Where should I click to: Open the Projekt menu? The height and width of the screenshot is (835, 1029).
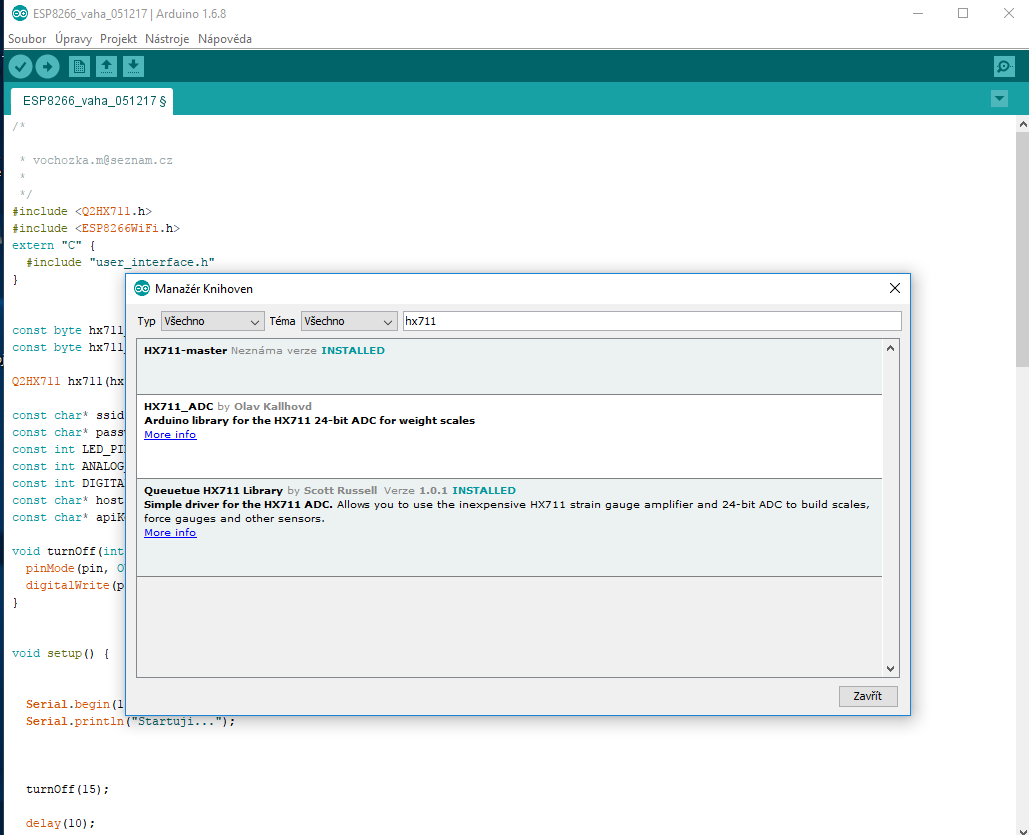click(118, 39)
